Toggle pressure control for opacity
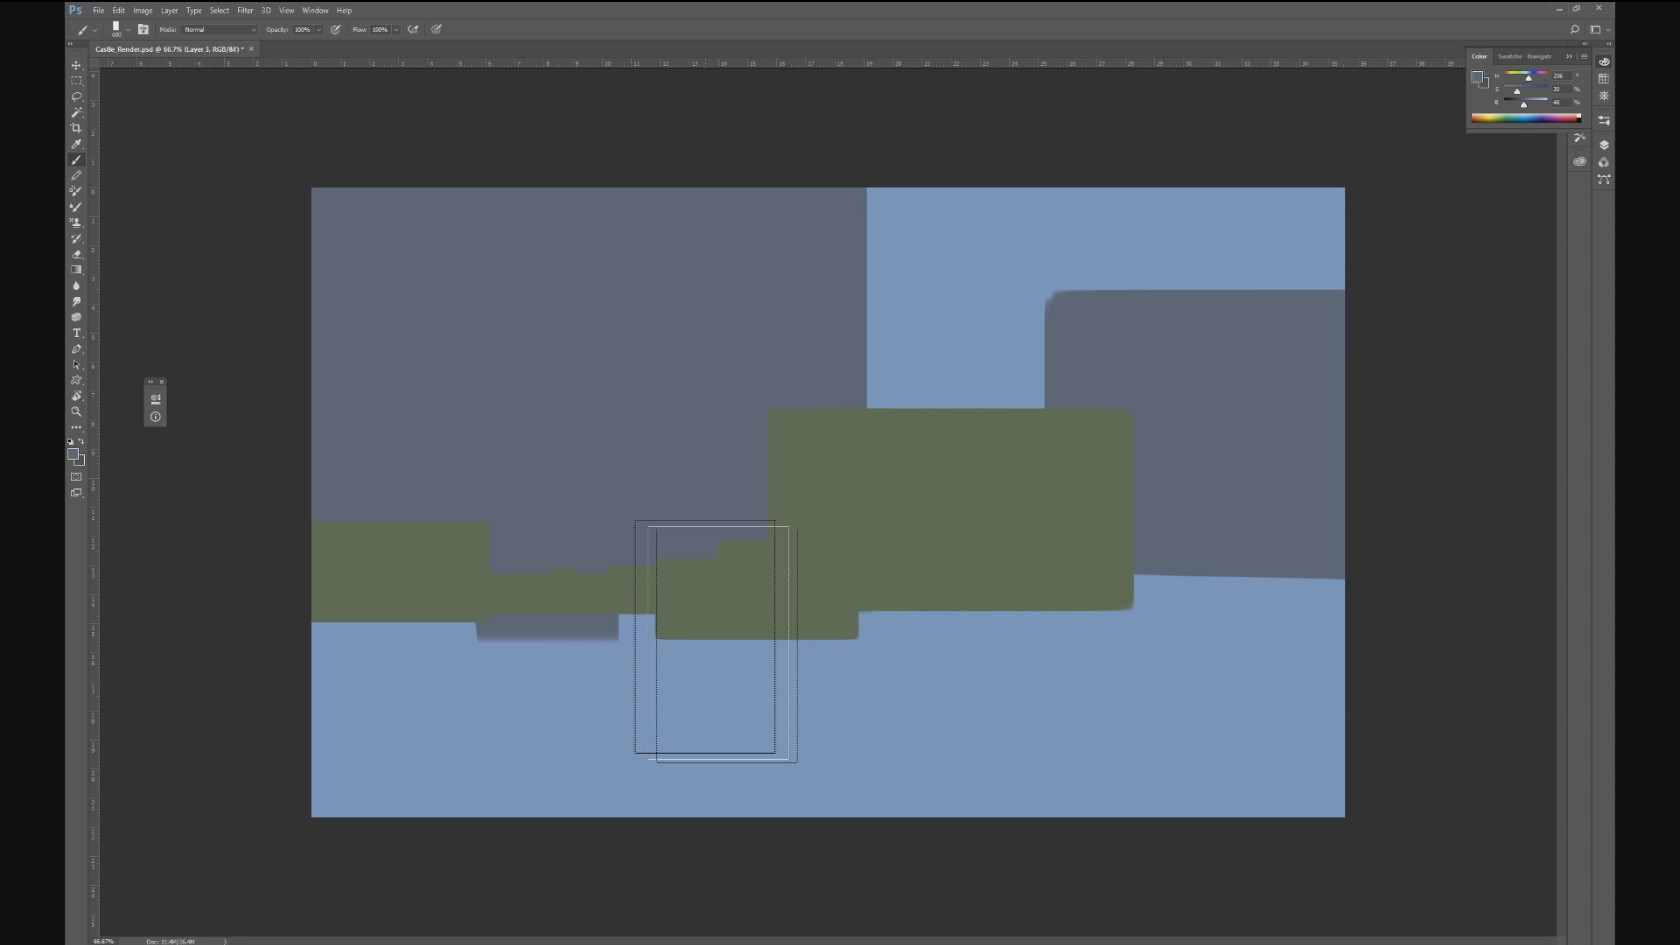The height and width of the screenshot is (945, 1680). 336,30
